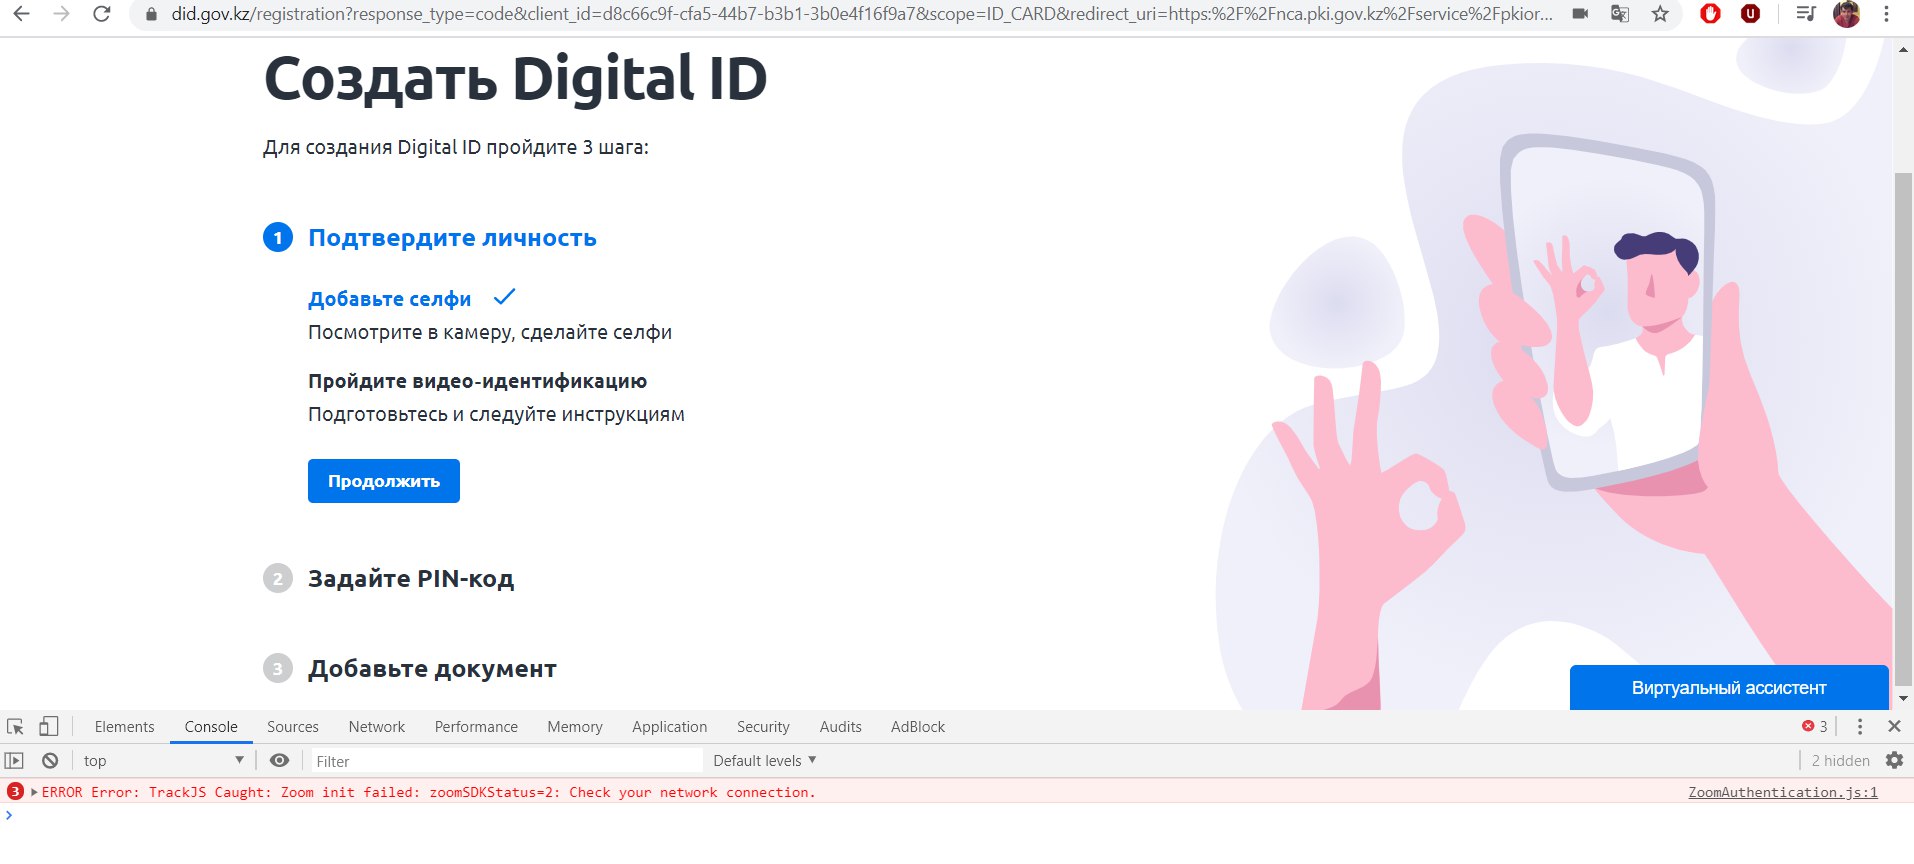The height and width of the screenshot is (864, 1914).
Task: Open the Memory tab
Action: [x=575, y=727]
